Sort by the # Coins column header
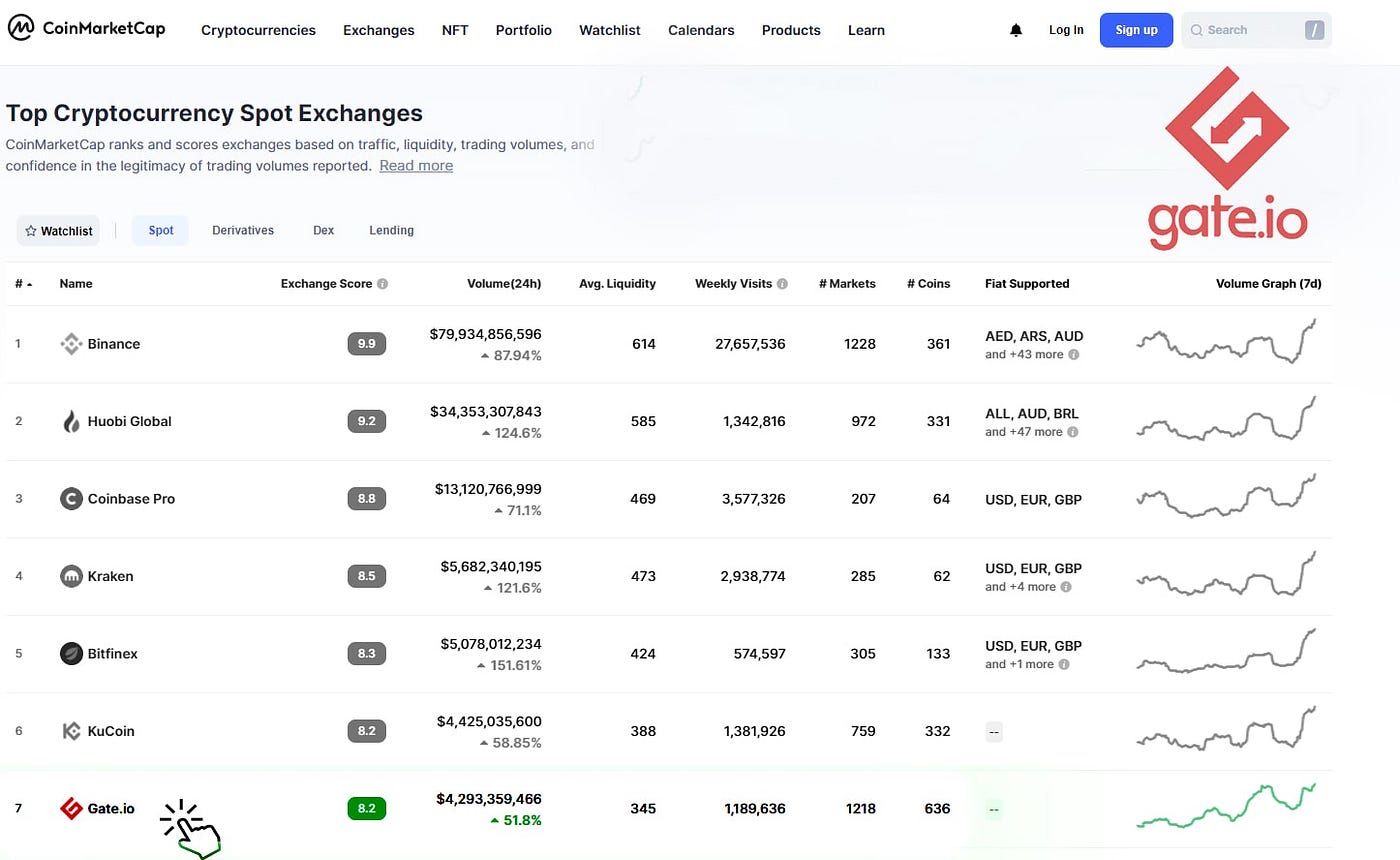The height and width of the screenshot is (860, 1400). (x=928, y=284)
